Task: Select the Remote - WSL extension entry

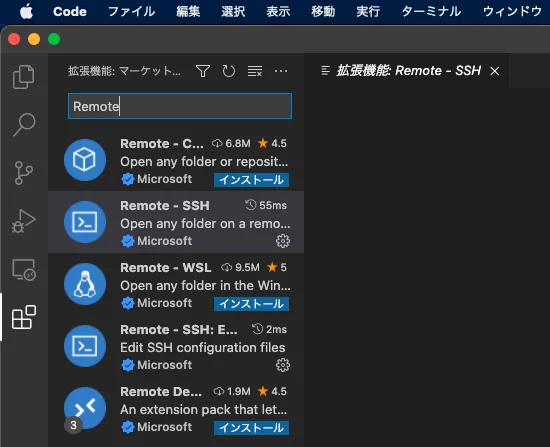Action: [176, 285]
